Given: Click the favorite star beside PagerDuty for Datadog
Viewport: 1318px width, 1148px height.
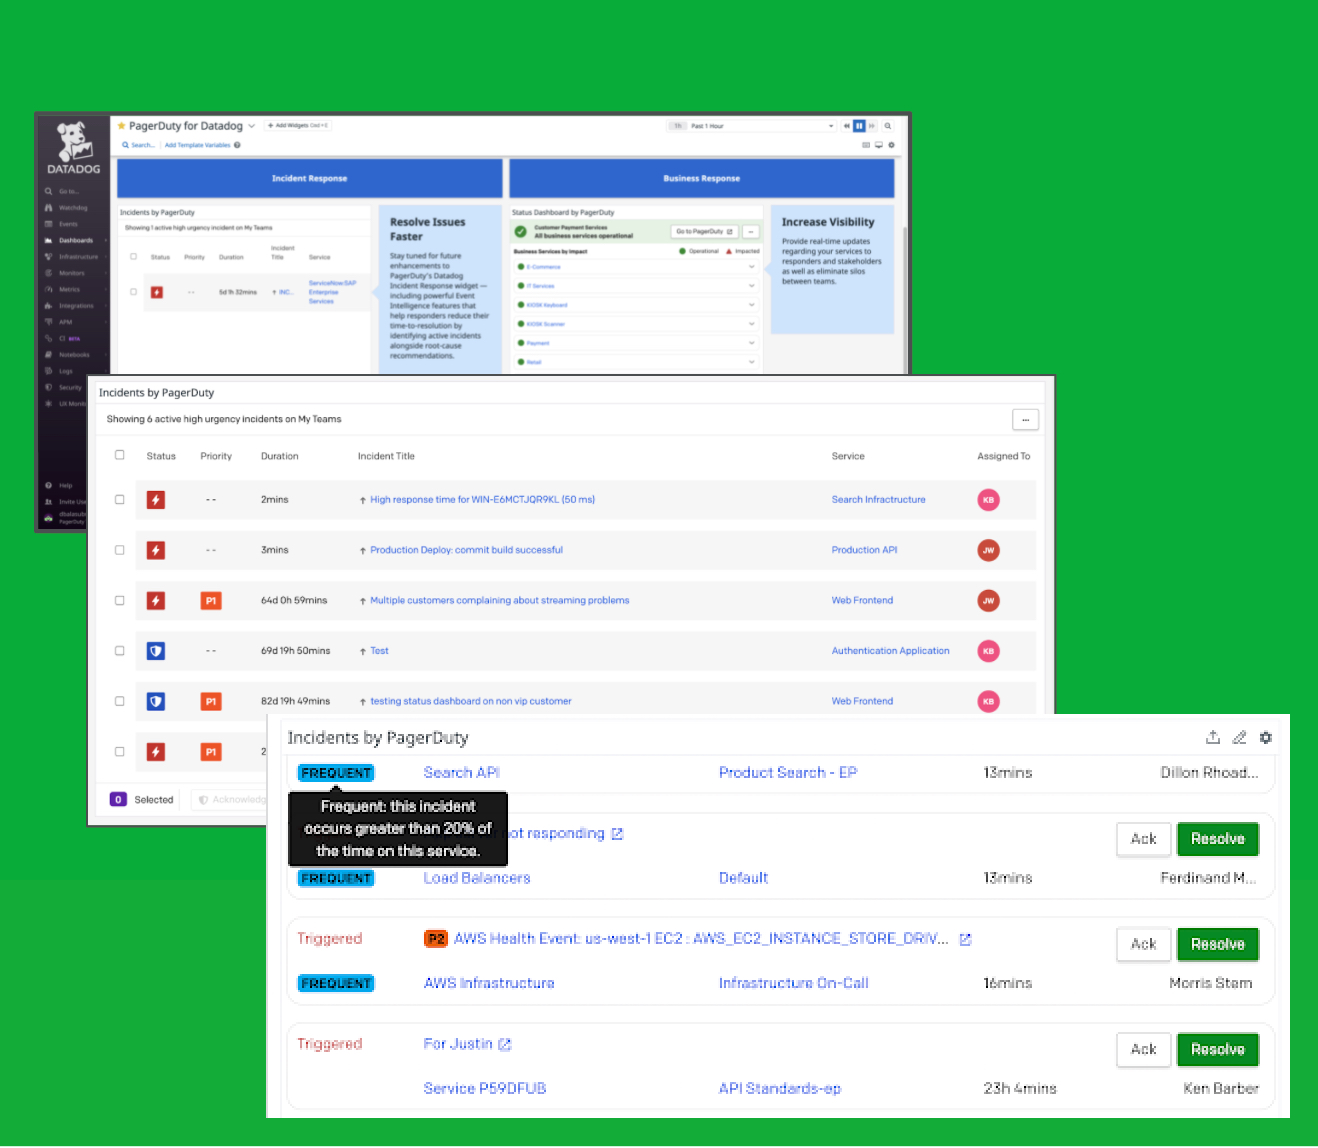Looking at the screenshot, I should pos(122,126).
